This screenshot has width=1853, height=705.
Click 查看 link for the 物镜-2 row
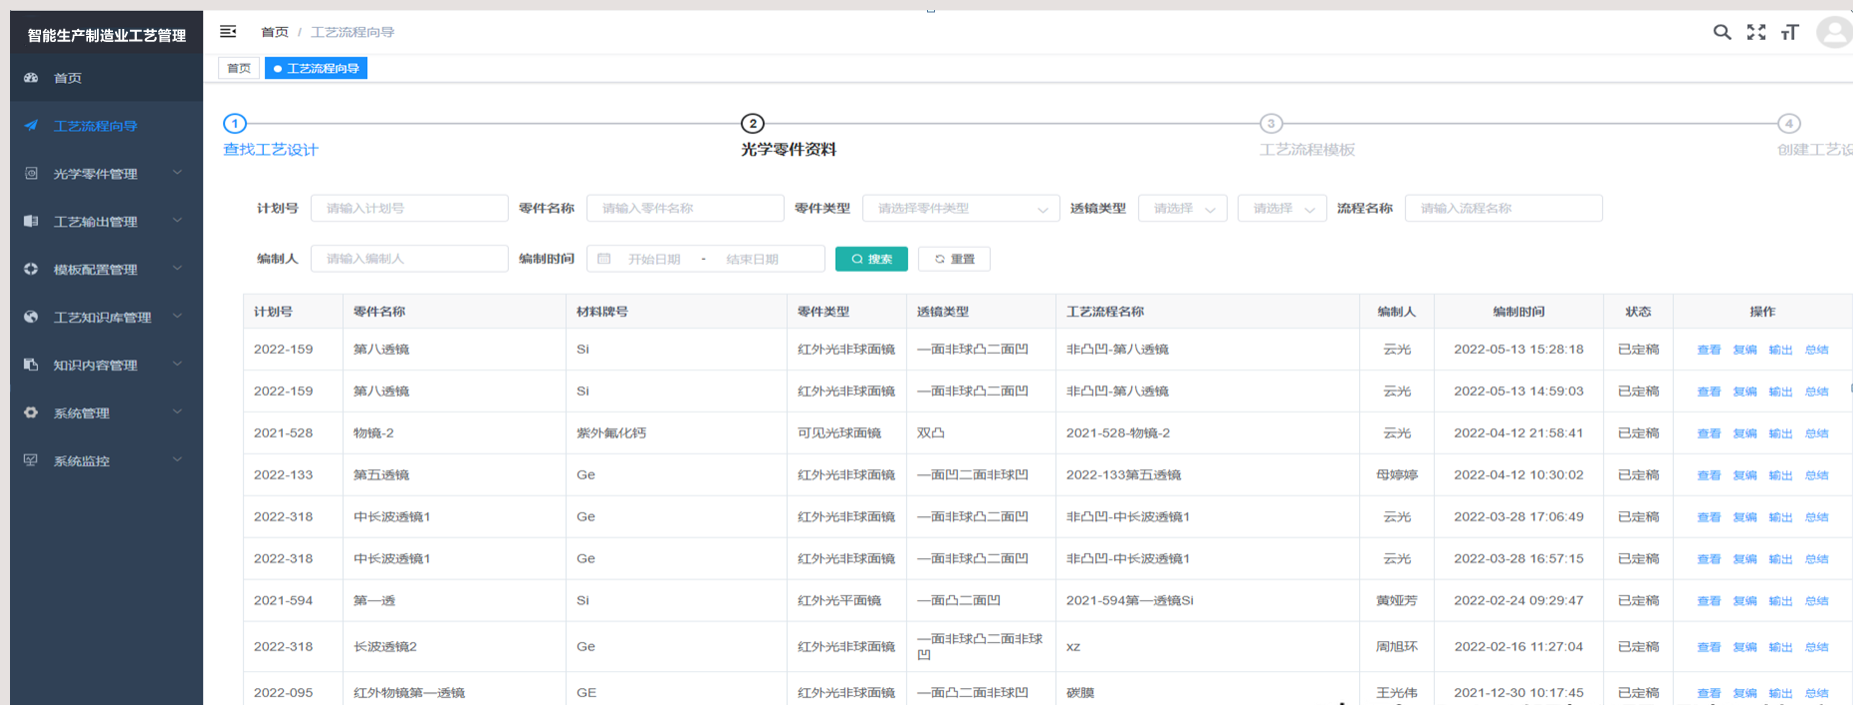point(1708,434)
